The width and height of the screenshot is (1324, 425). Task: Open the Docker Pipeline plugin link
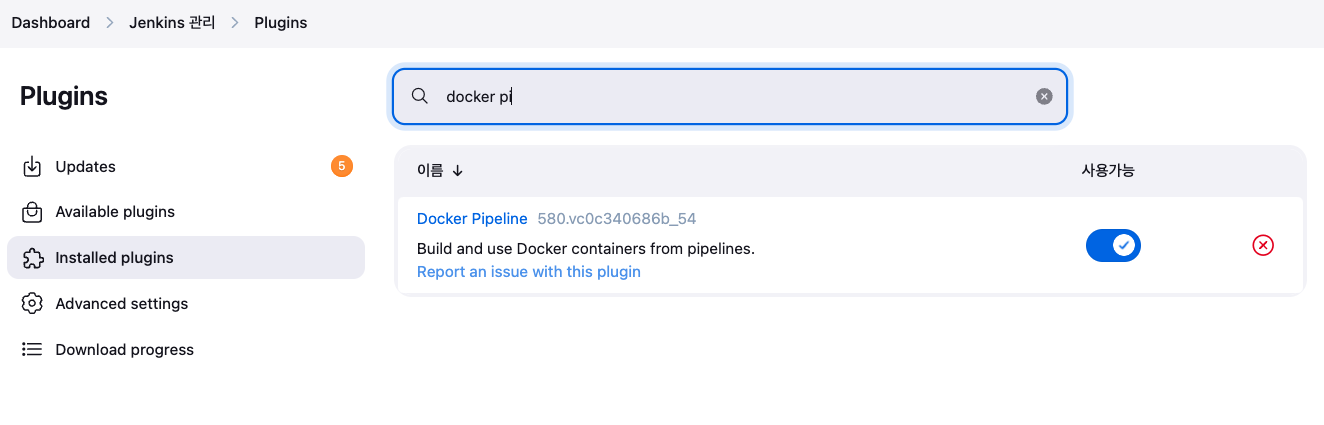coord(472,219)
